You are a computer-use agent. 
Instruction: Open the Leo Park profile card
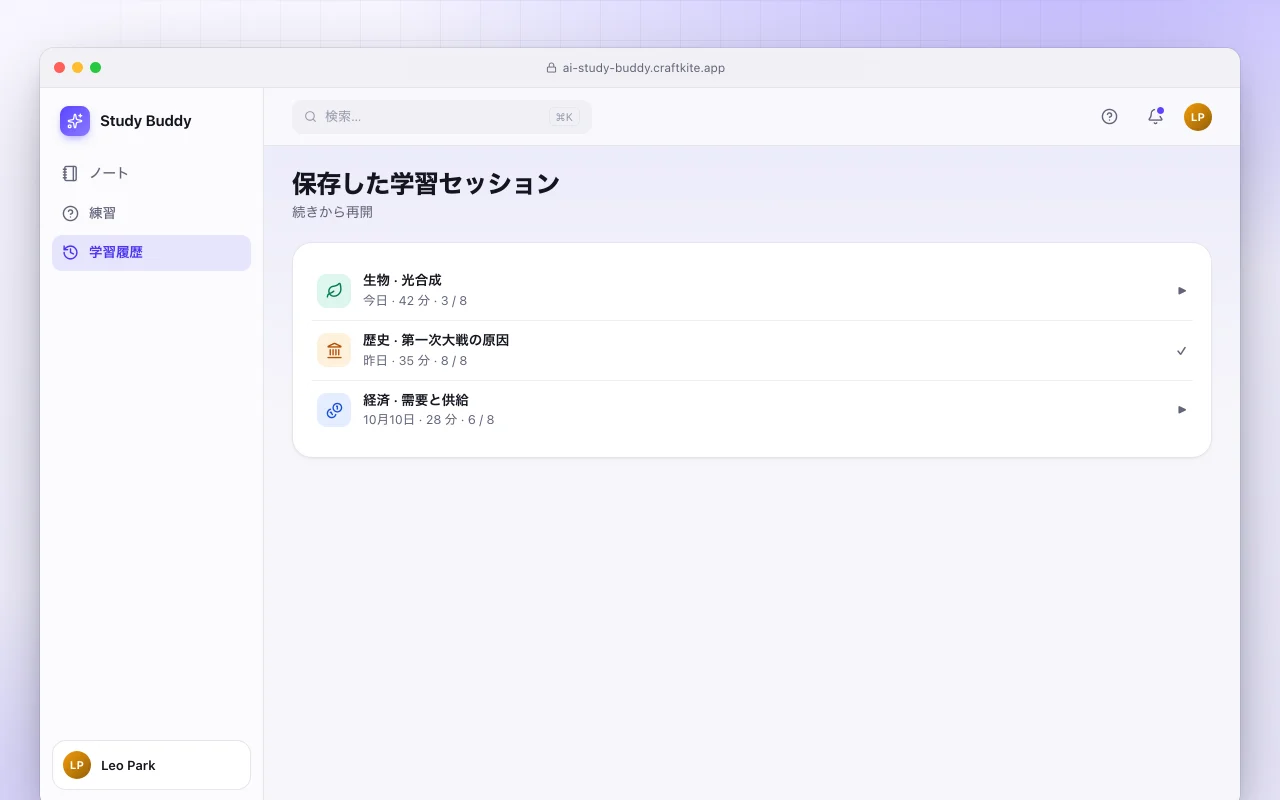[151, 765]
